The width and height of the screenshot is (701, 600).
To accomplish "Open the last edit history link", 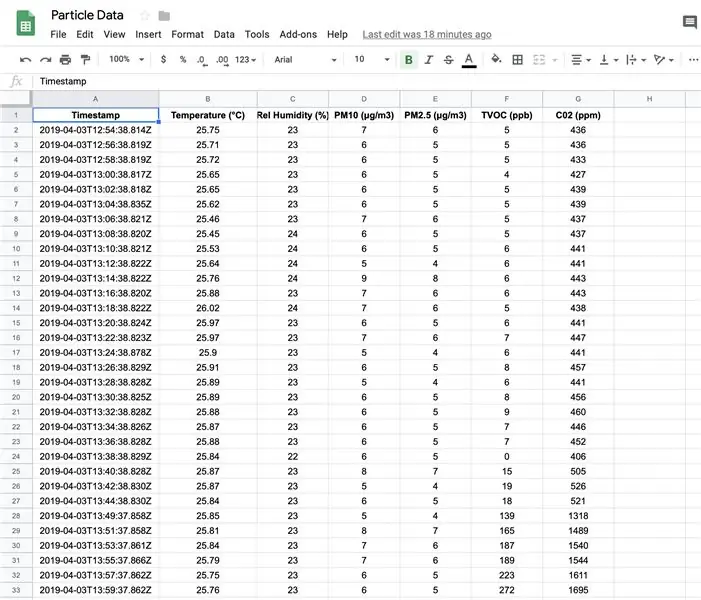I will coord(427,34).
